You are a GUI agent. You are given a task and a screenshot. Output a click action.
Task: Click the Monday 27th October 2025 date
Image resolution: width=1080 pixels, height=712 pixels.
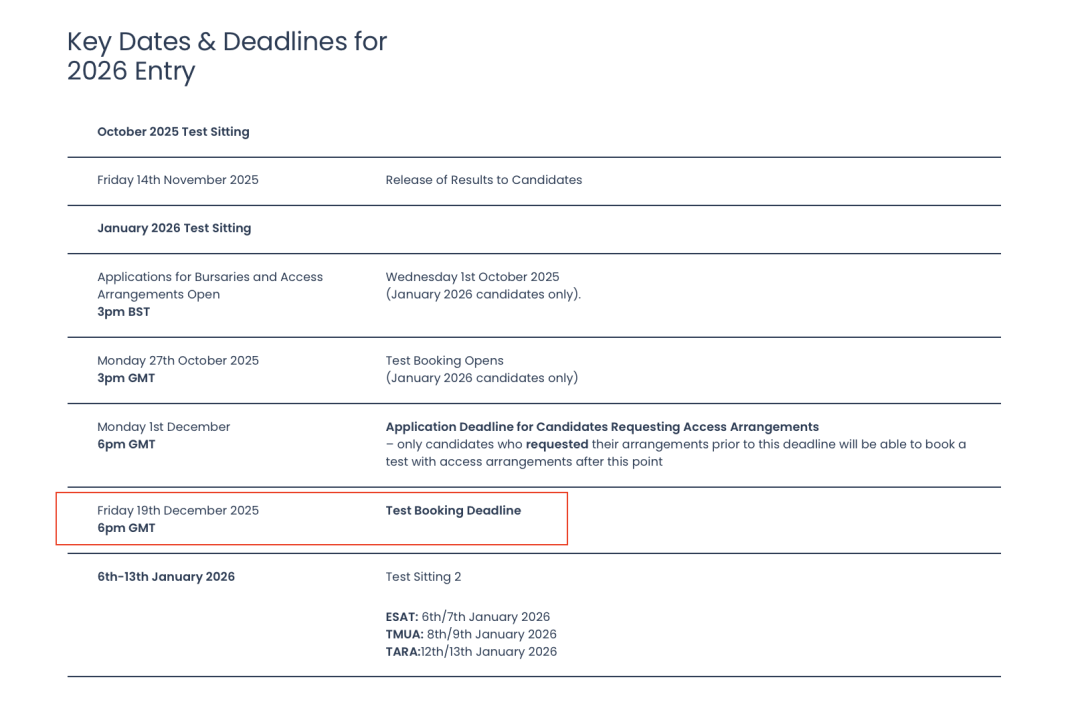point(177,361)
